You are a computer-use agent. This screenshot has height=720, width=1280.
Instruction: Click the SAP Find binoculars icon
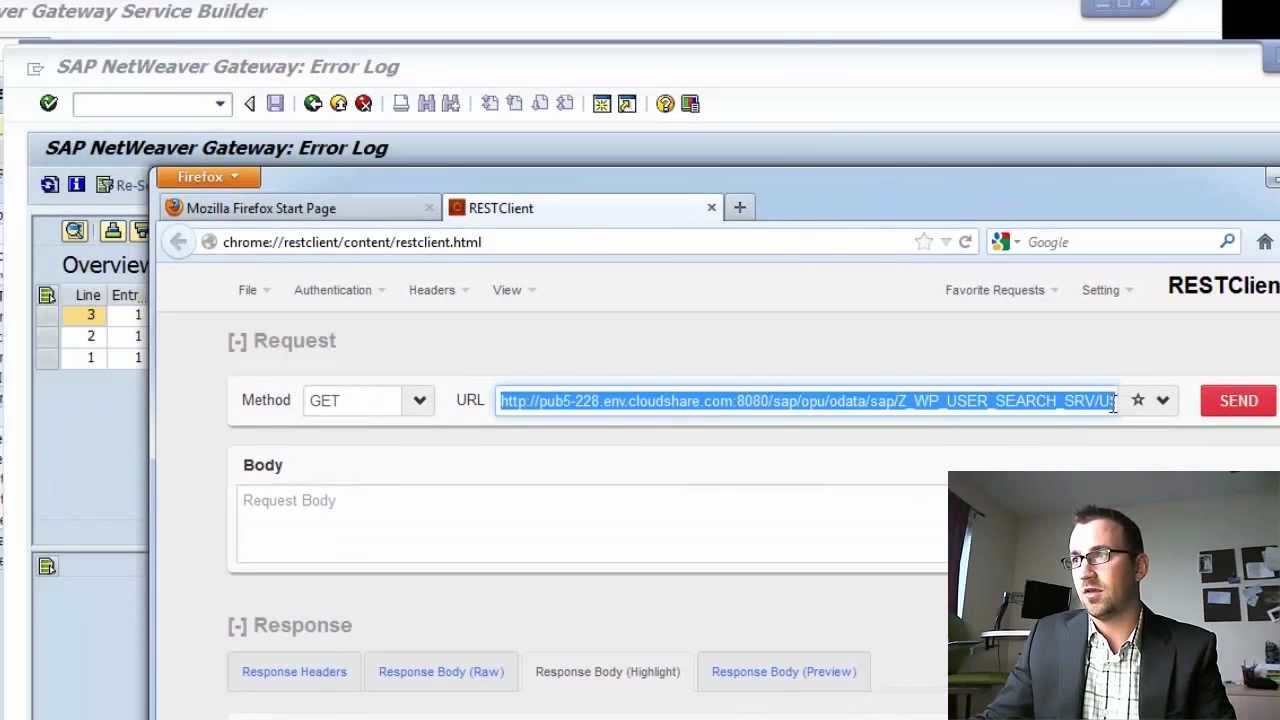(426, 103)
